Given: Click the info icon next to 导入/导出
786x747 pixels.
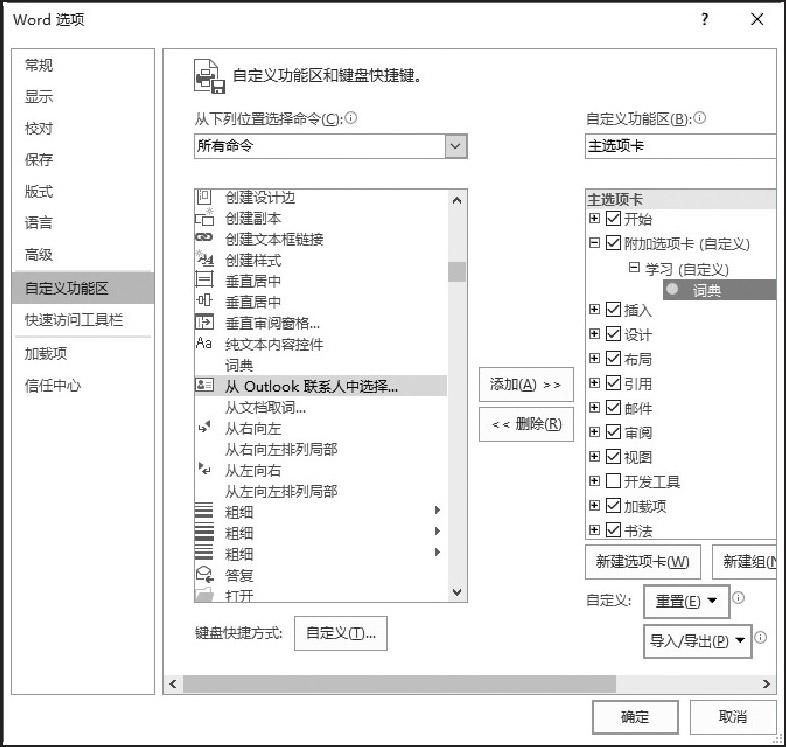Looking at the screenshot, I should (760, 637).
